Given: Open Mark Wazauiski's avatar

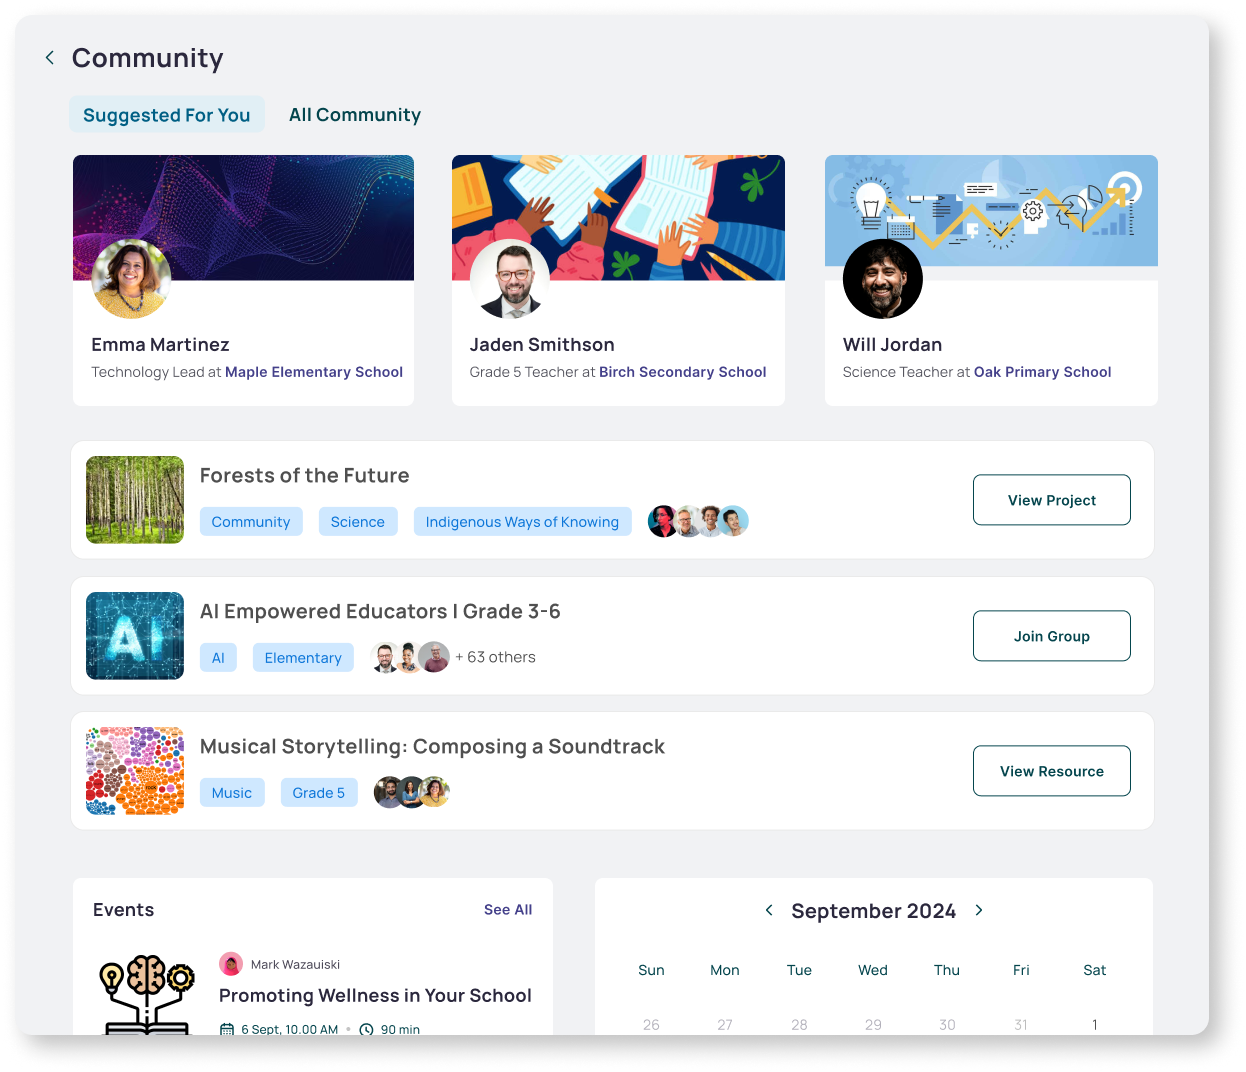Looking at the screenshot, I should 231,963.
